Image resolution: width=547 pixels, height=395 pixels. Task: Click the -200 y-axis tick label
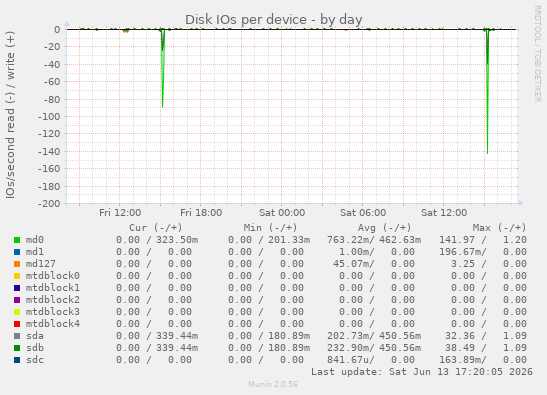(x=49, y=203)
